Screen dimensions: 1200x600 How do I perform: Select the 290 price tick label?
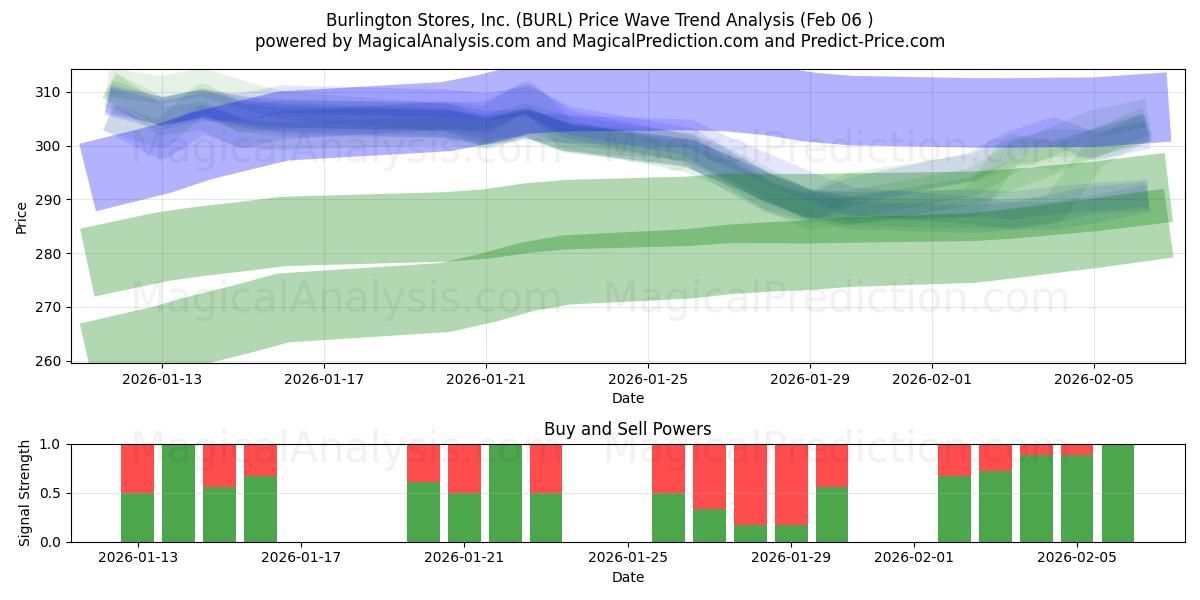tap(50, 200)
